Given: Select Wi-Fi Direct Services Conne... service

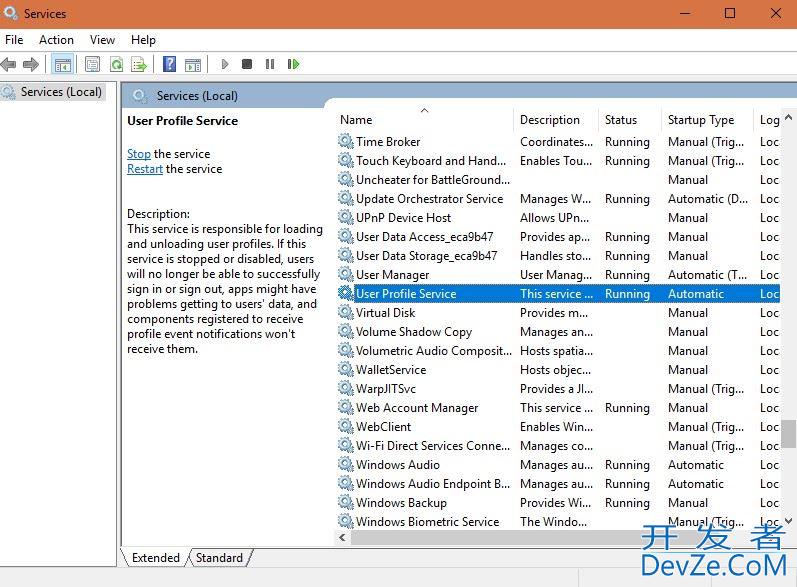Looking at the screenshot, I should 558,446.
